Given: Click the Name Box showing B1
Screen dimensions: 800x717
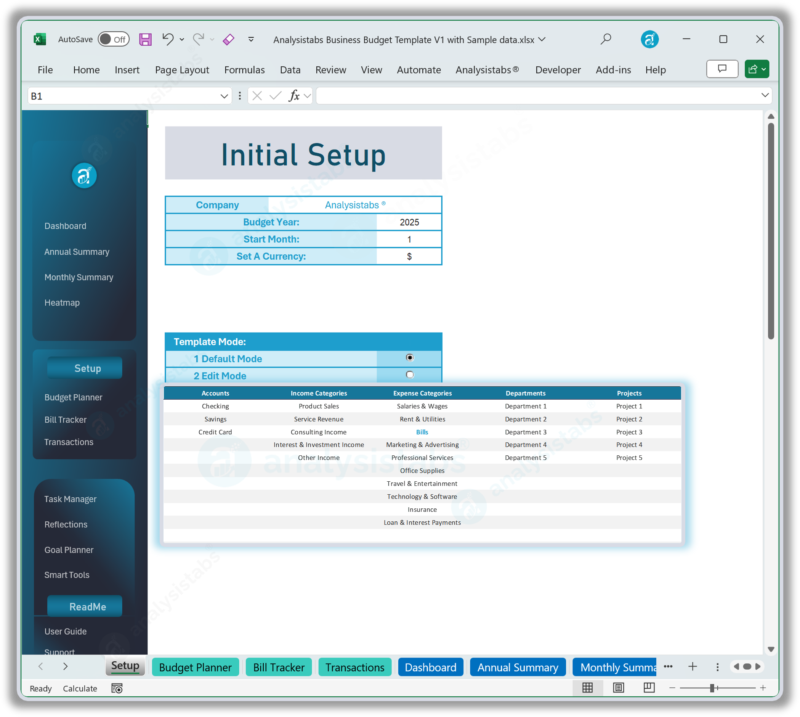Looking at the screenshot, I should [x=122, y=96].
